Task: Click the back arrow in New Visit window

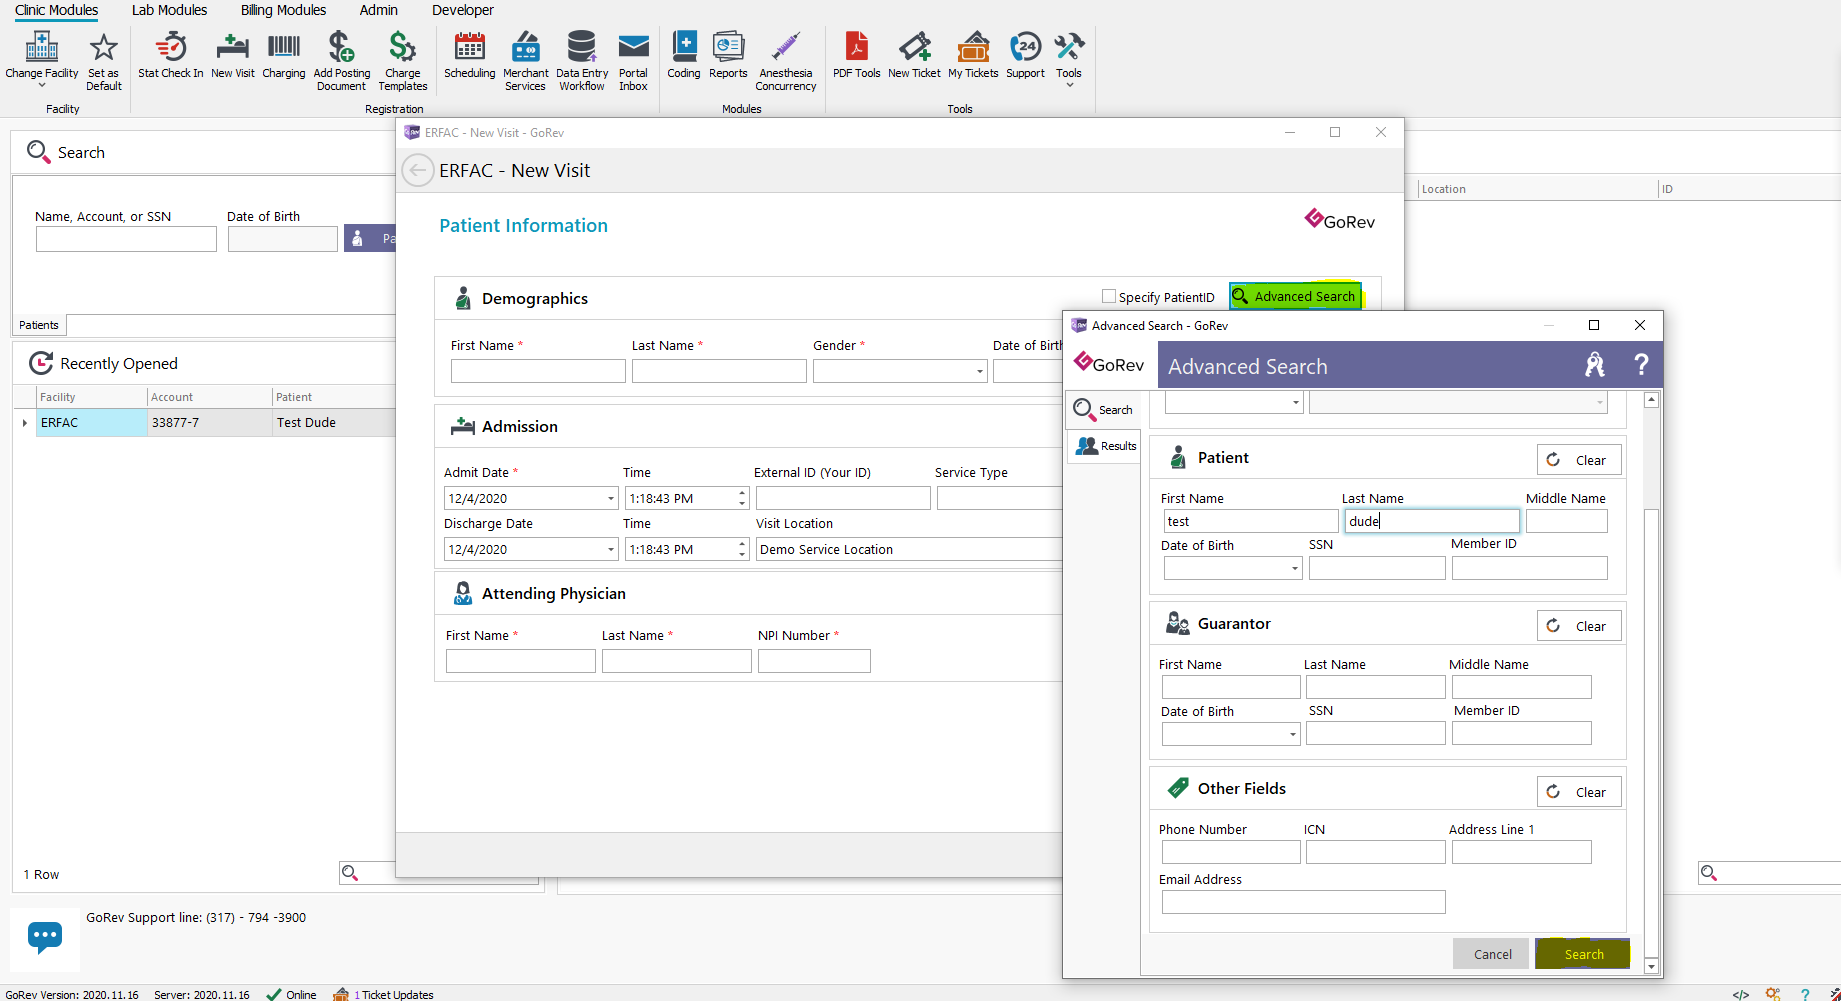Action: pyautogui.click(x=417, y=170)
